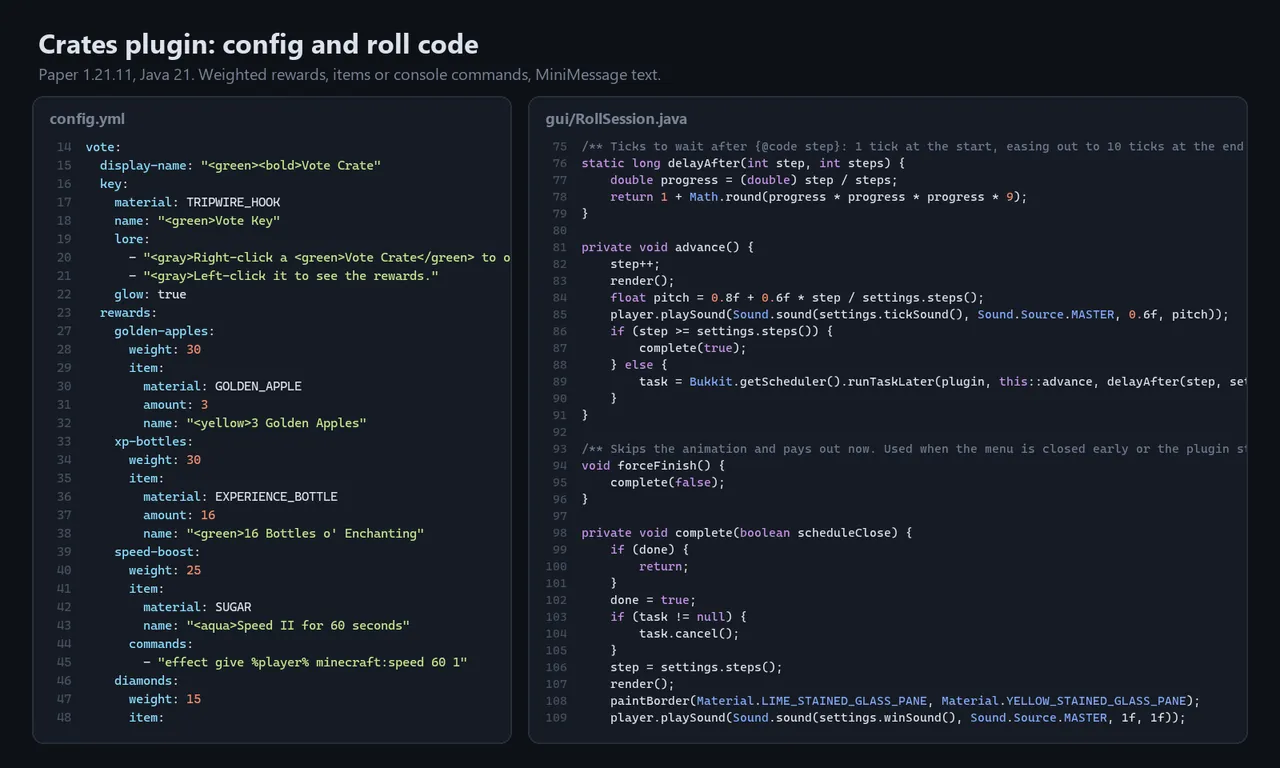Image resolution: width=1280 pixels, height=768 pixels.
Task: Click the "material: EXPERIENCE_BOTTLE" line
Action: click(240, 497)
